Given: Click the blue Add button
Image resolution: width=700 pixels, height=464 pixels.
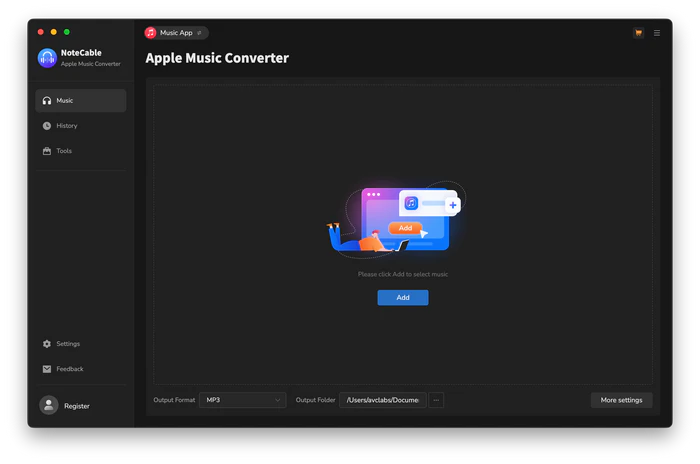Looking at the screenshot, I should coord(403,297).
